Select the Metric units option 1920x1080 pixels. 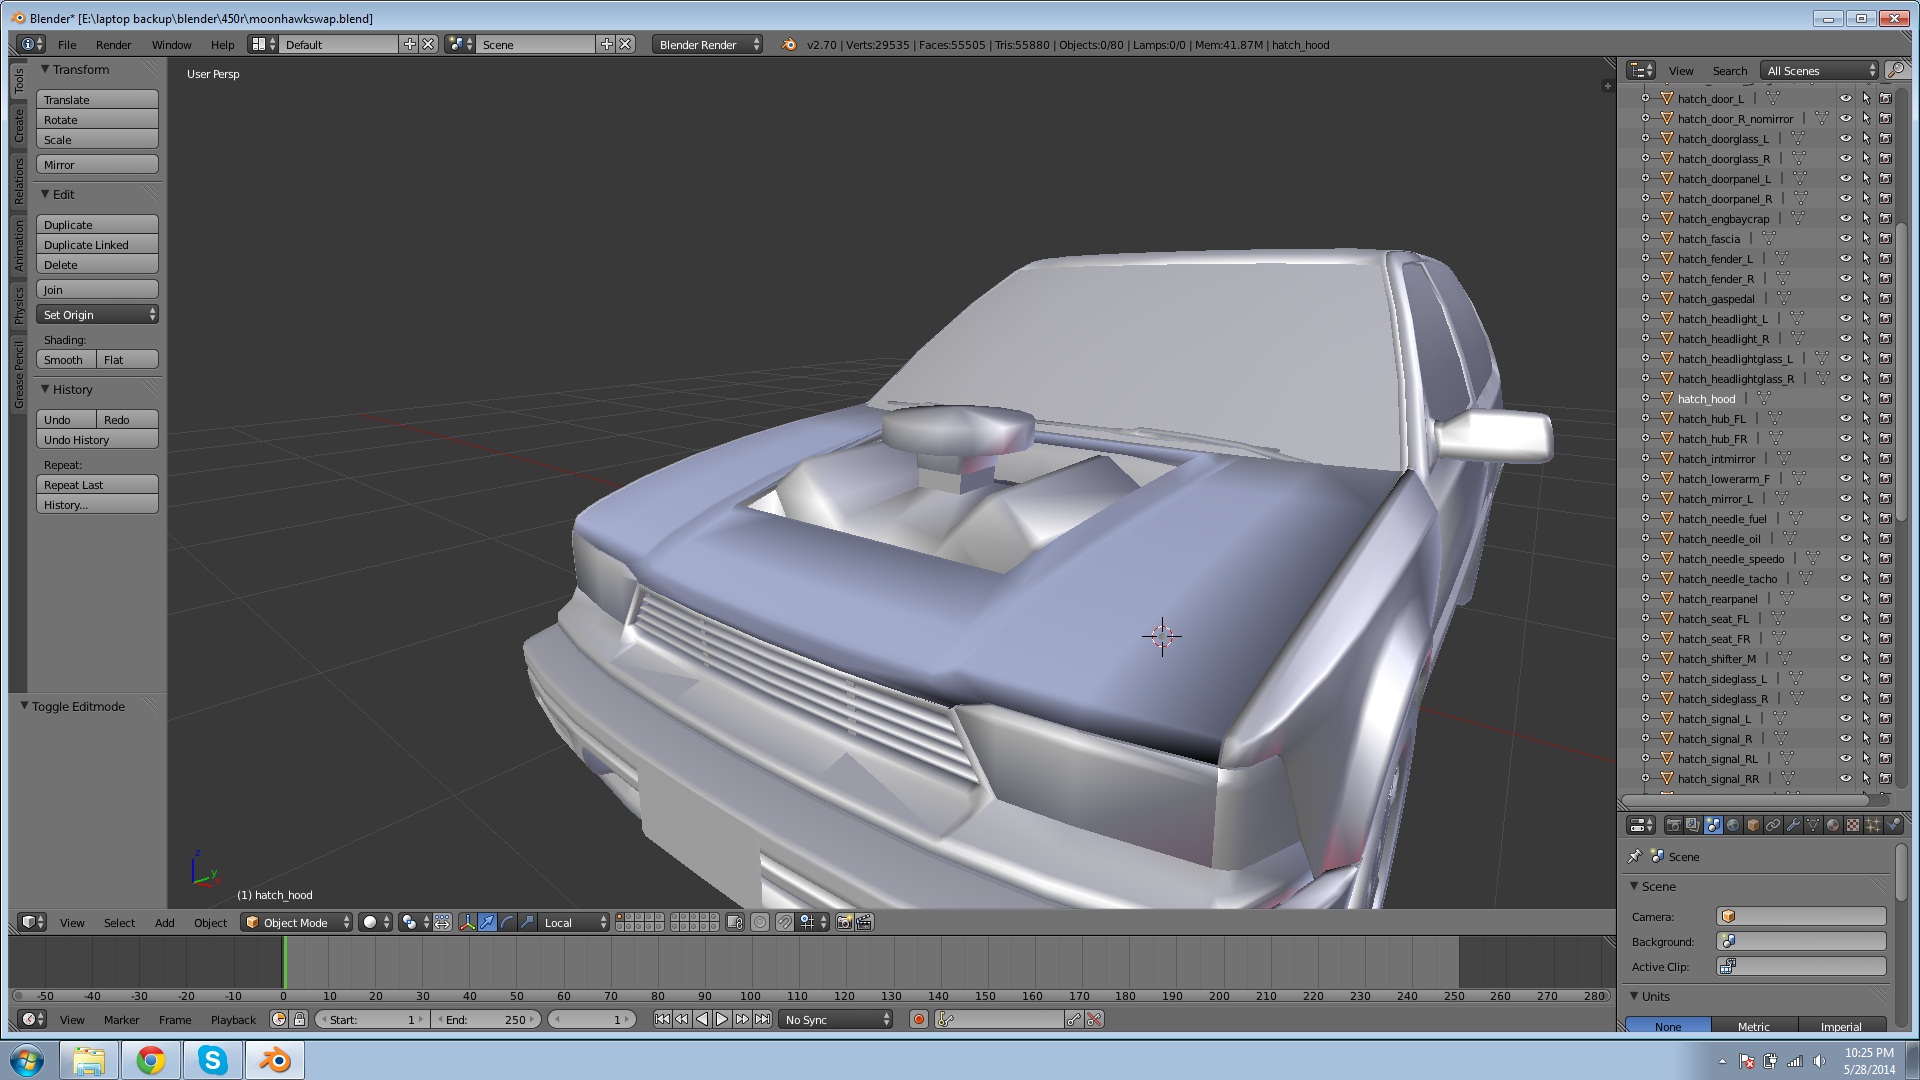pyautogui.click(x=1753, y=1026)
